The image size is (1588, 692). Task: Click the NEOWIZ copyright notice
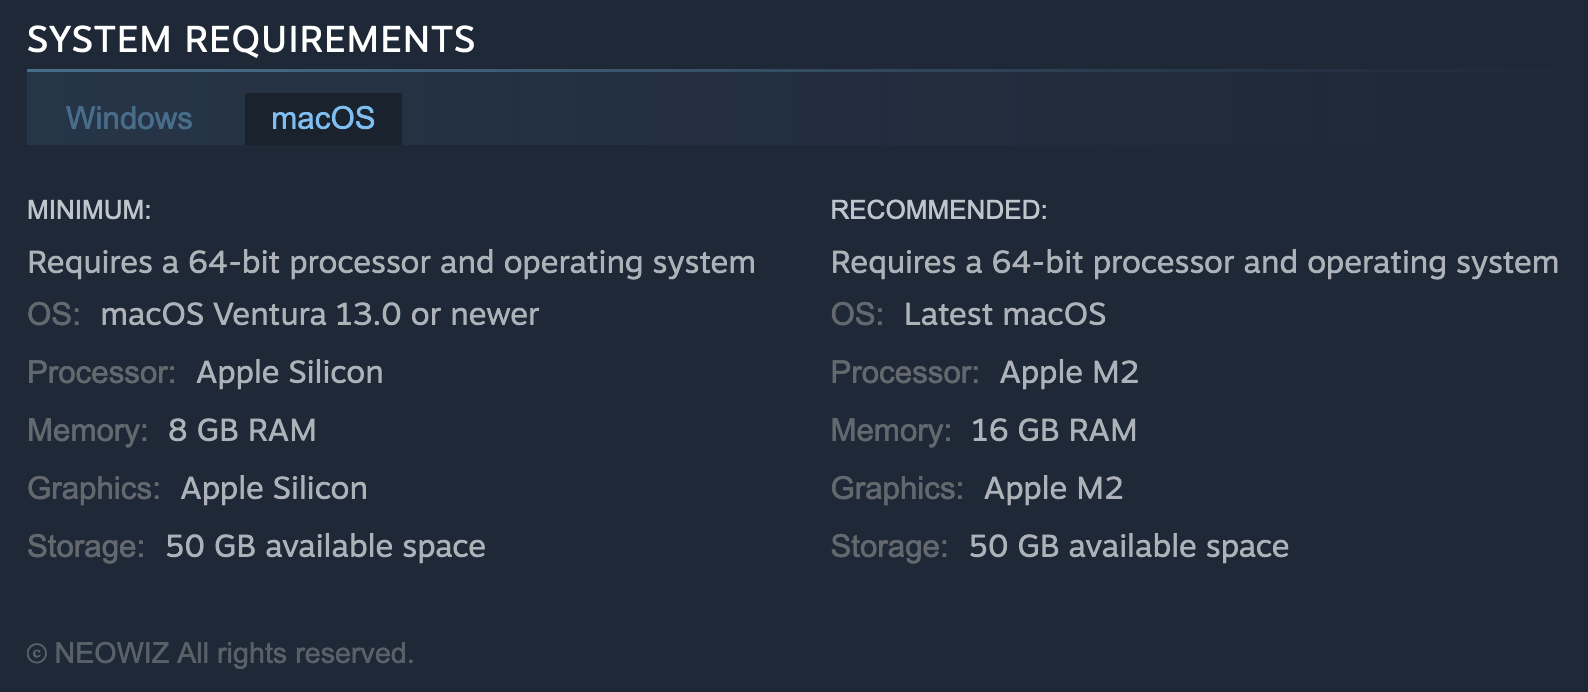(220, 653)
